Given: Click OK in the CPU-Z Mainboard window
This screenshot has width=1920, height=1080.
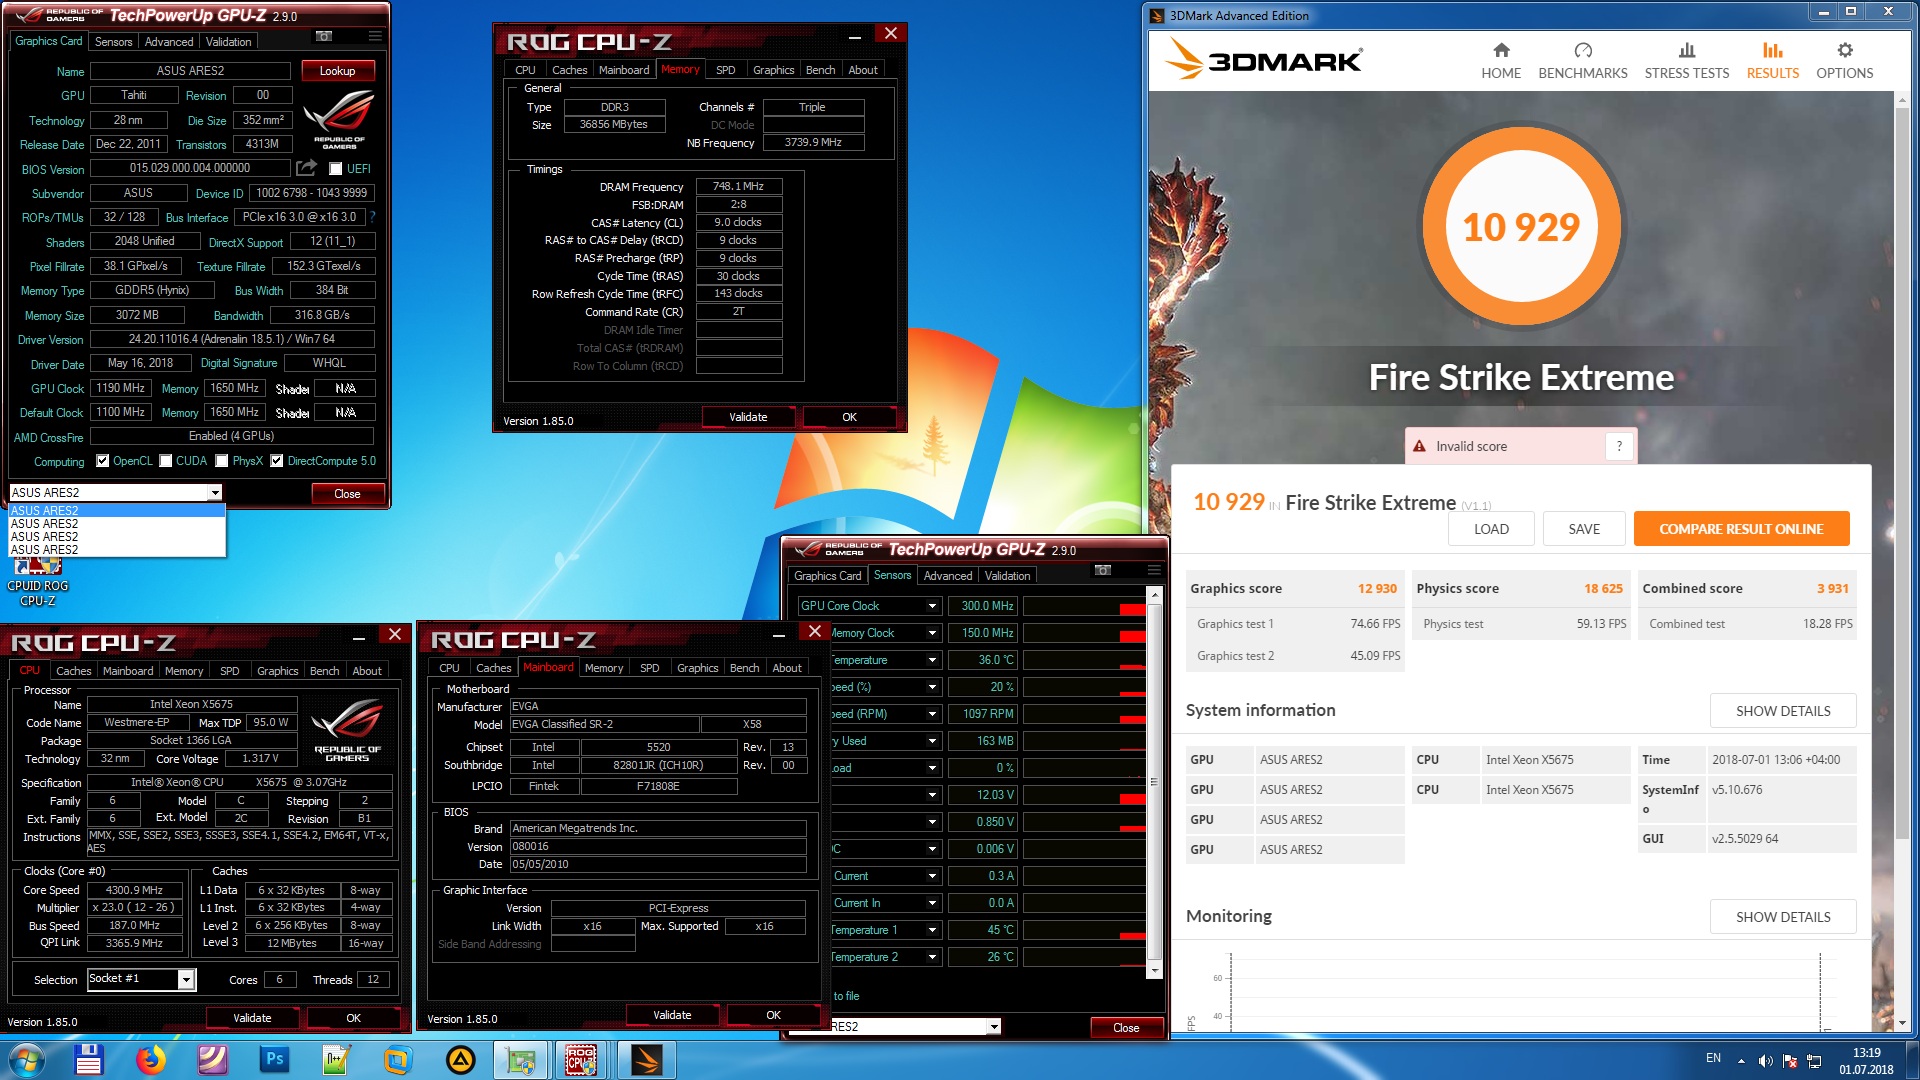Looking at the screenshot, I should coord(773,1015).
